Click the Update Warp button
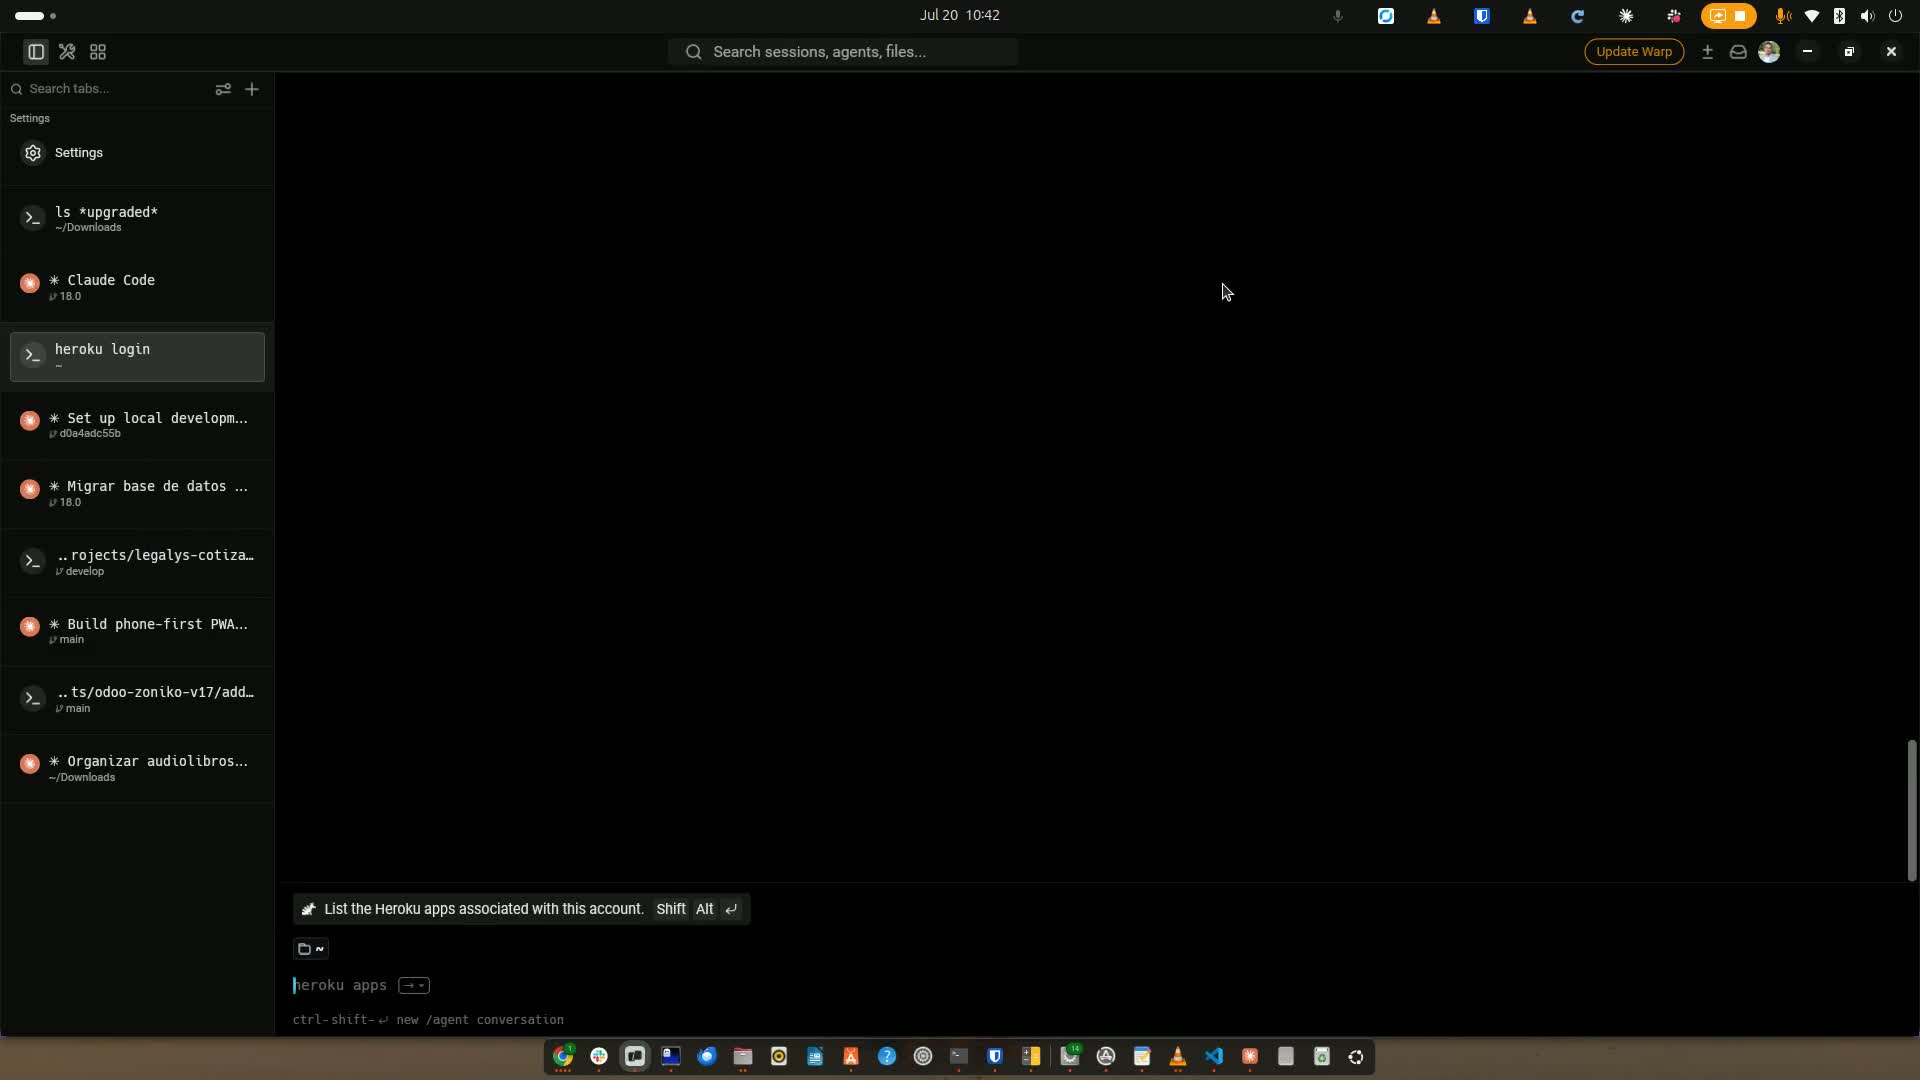 click(1634, 52)
